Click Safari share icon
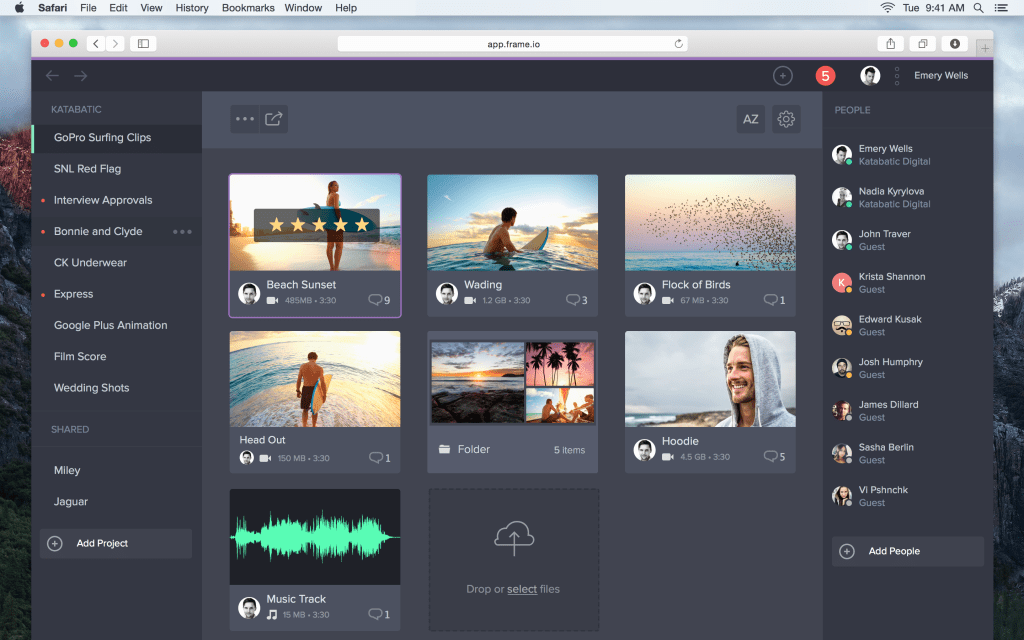The width and height of the screenshot is (1024, 640). (x=890, y=44)
